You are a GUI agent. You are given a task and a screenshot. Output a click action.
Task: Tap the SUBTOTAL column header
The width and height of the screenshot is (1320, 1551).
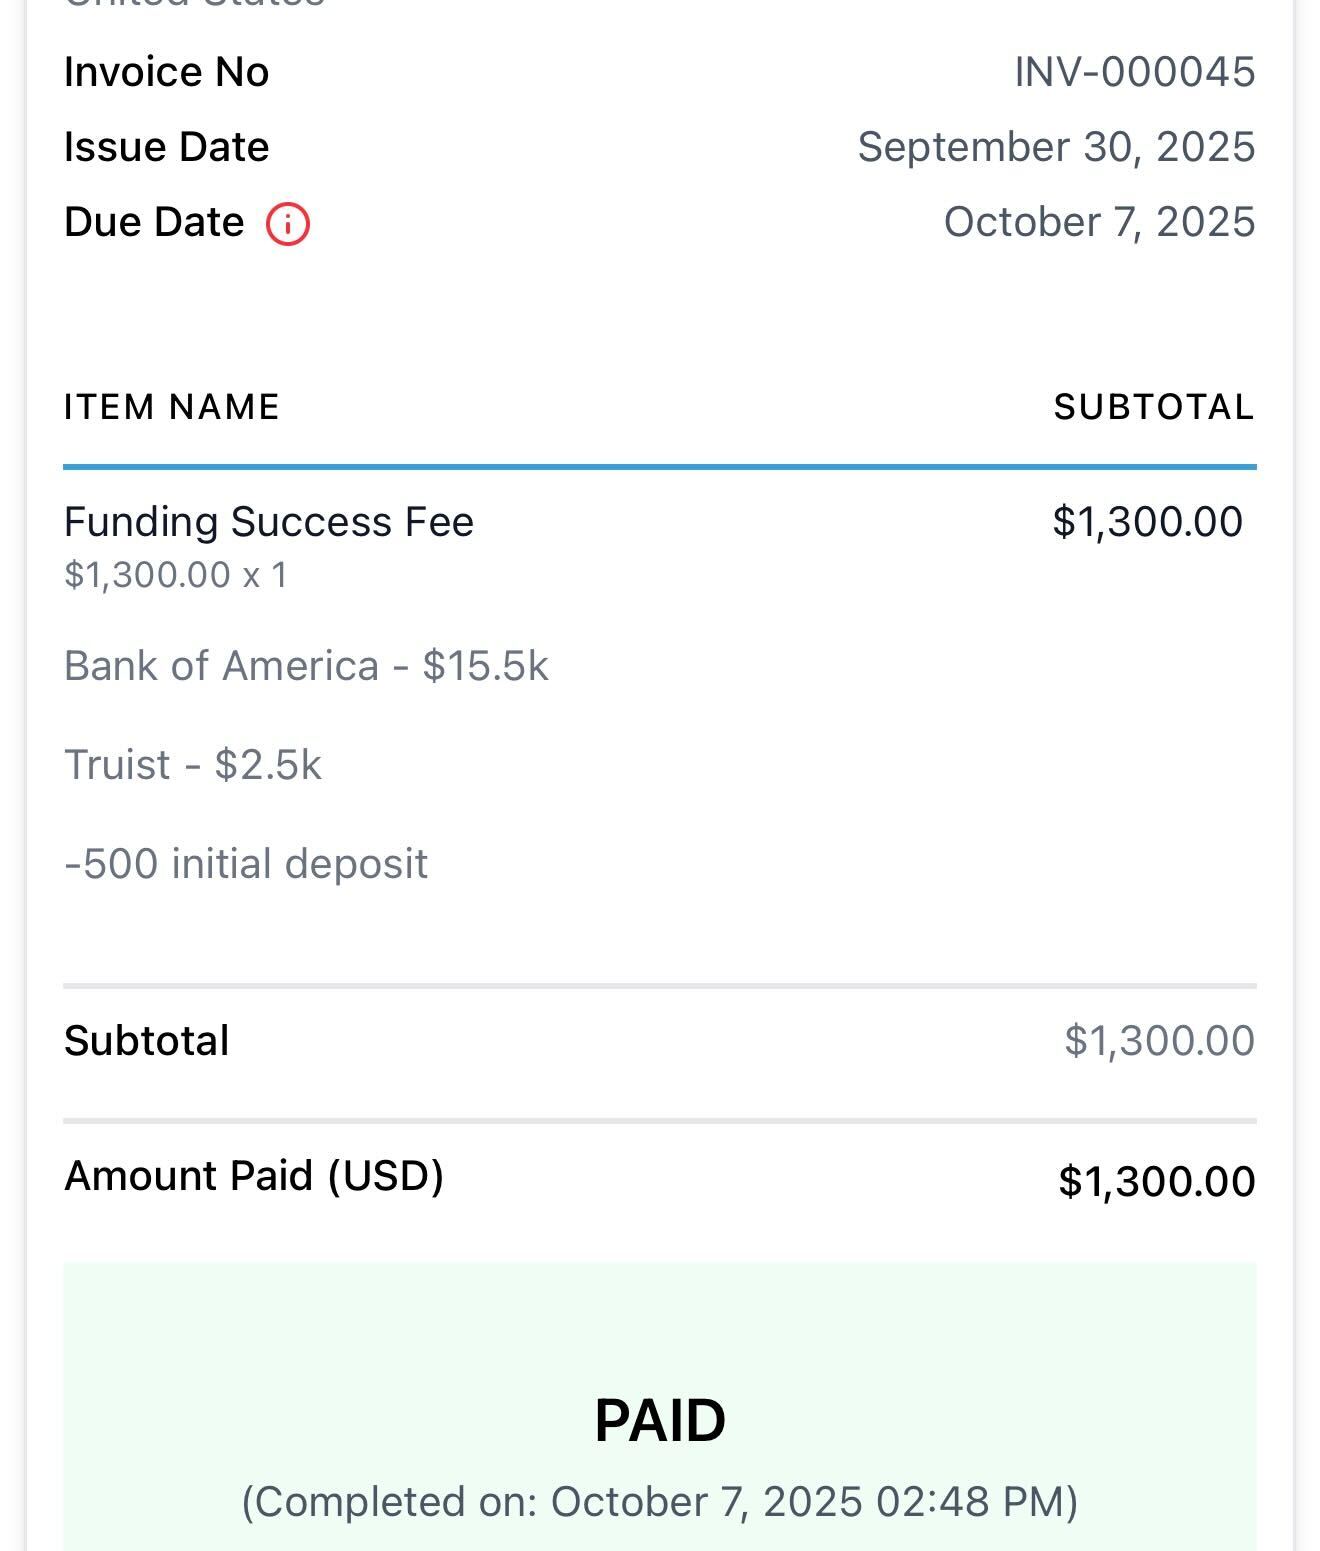[1154, 407]
